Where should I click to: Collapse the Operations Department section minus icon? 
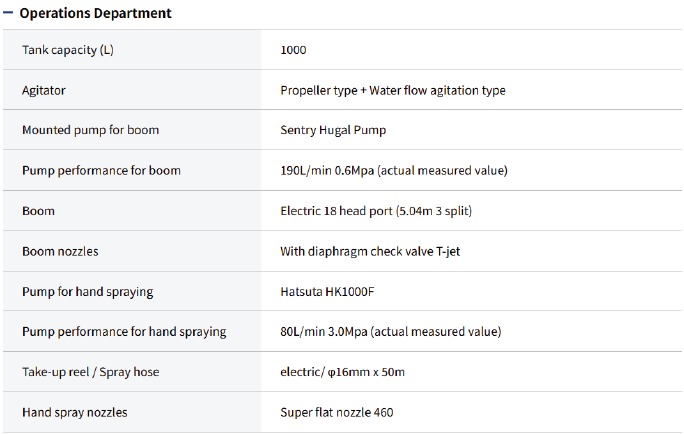tap(9, 13)
